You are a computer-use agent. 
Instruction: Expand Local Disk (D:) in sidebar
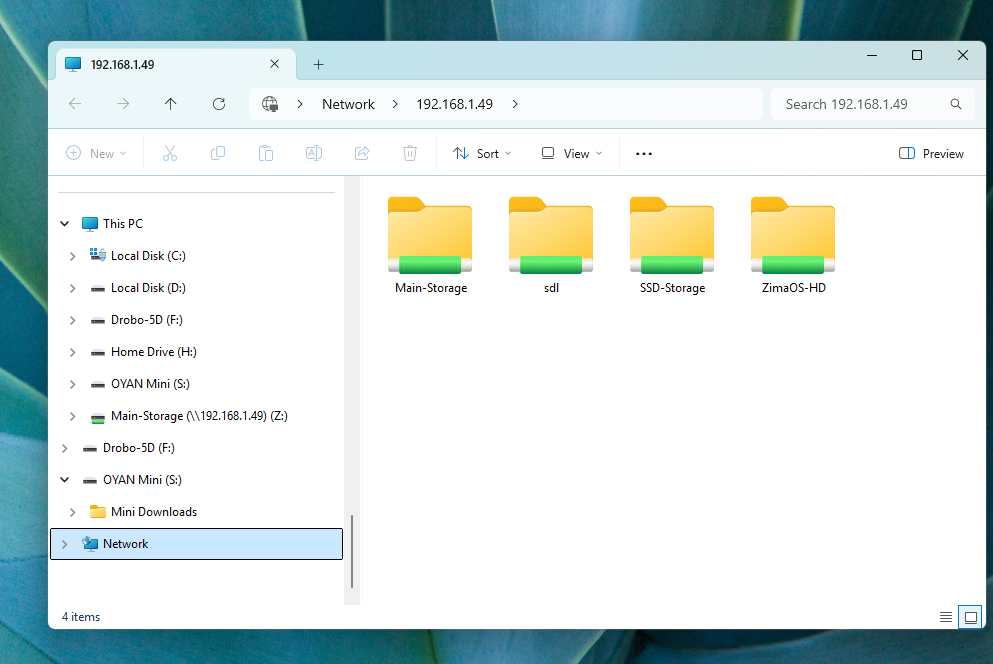pyautogui.click(x=72, y=288)
